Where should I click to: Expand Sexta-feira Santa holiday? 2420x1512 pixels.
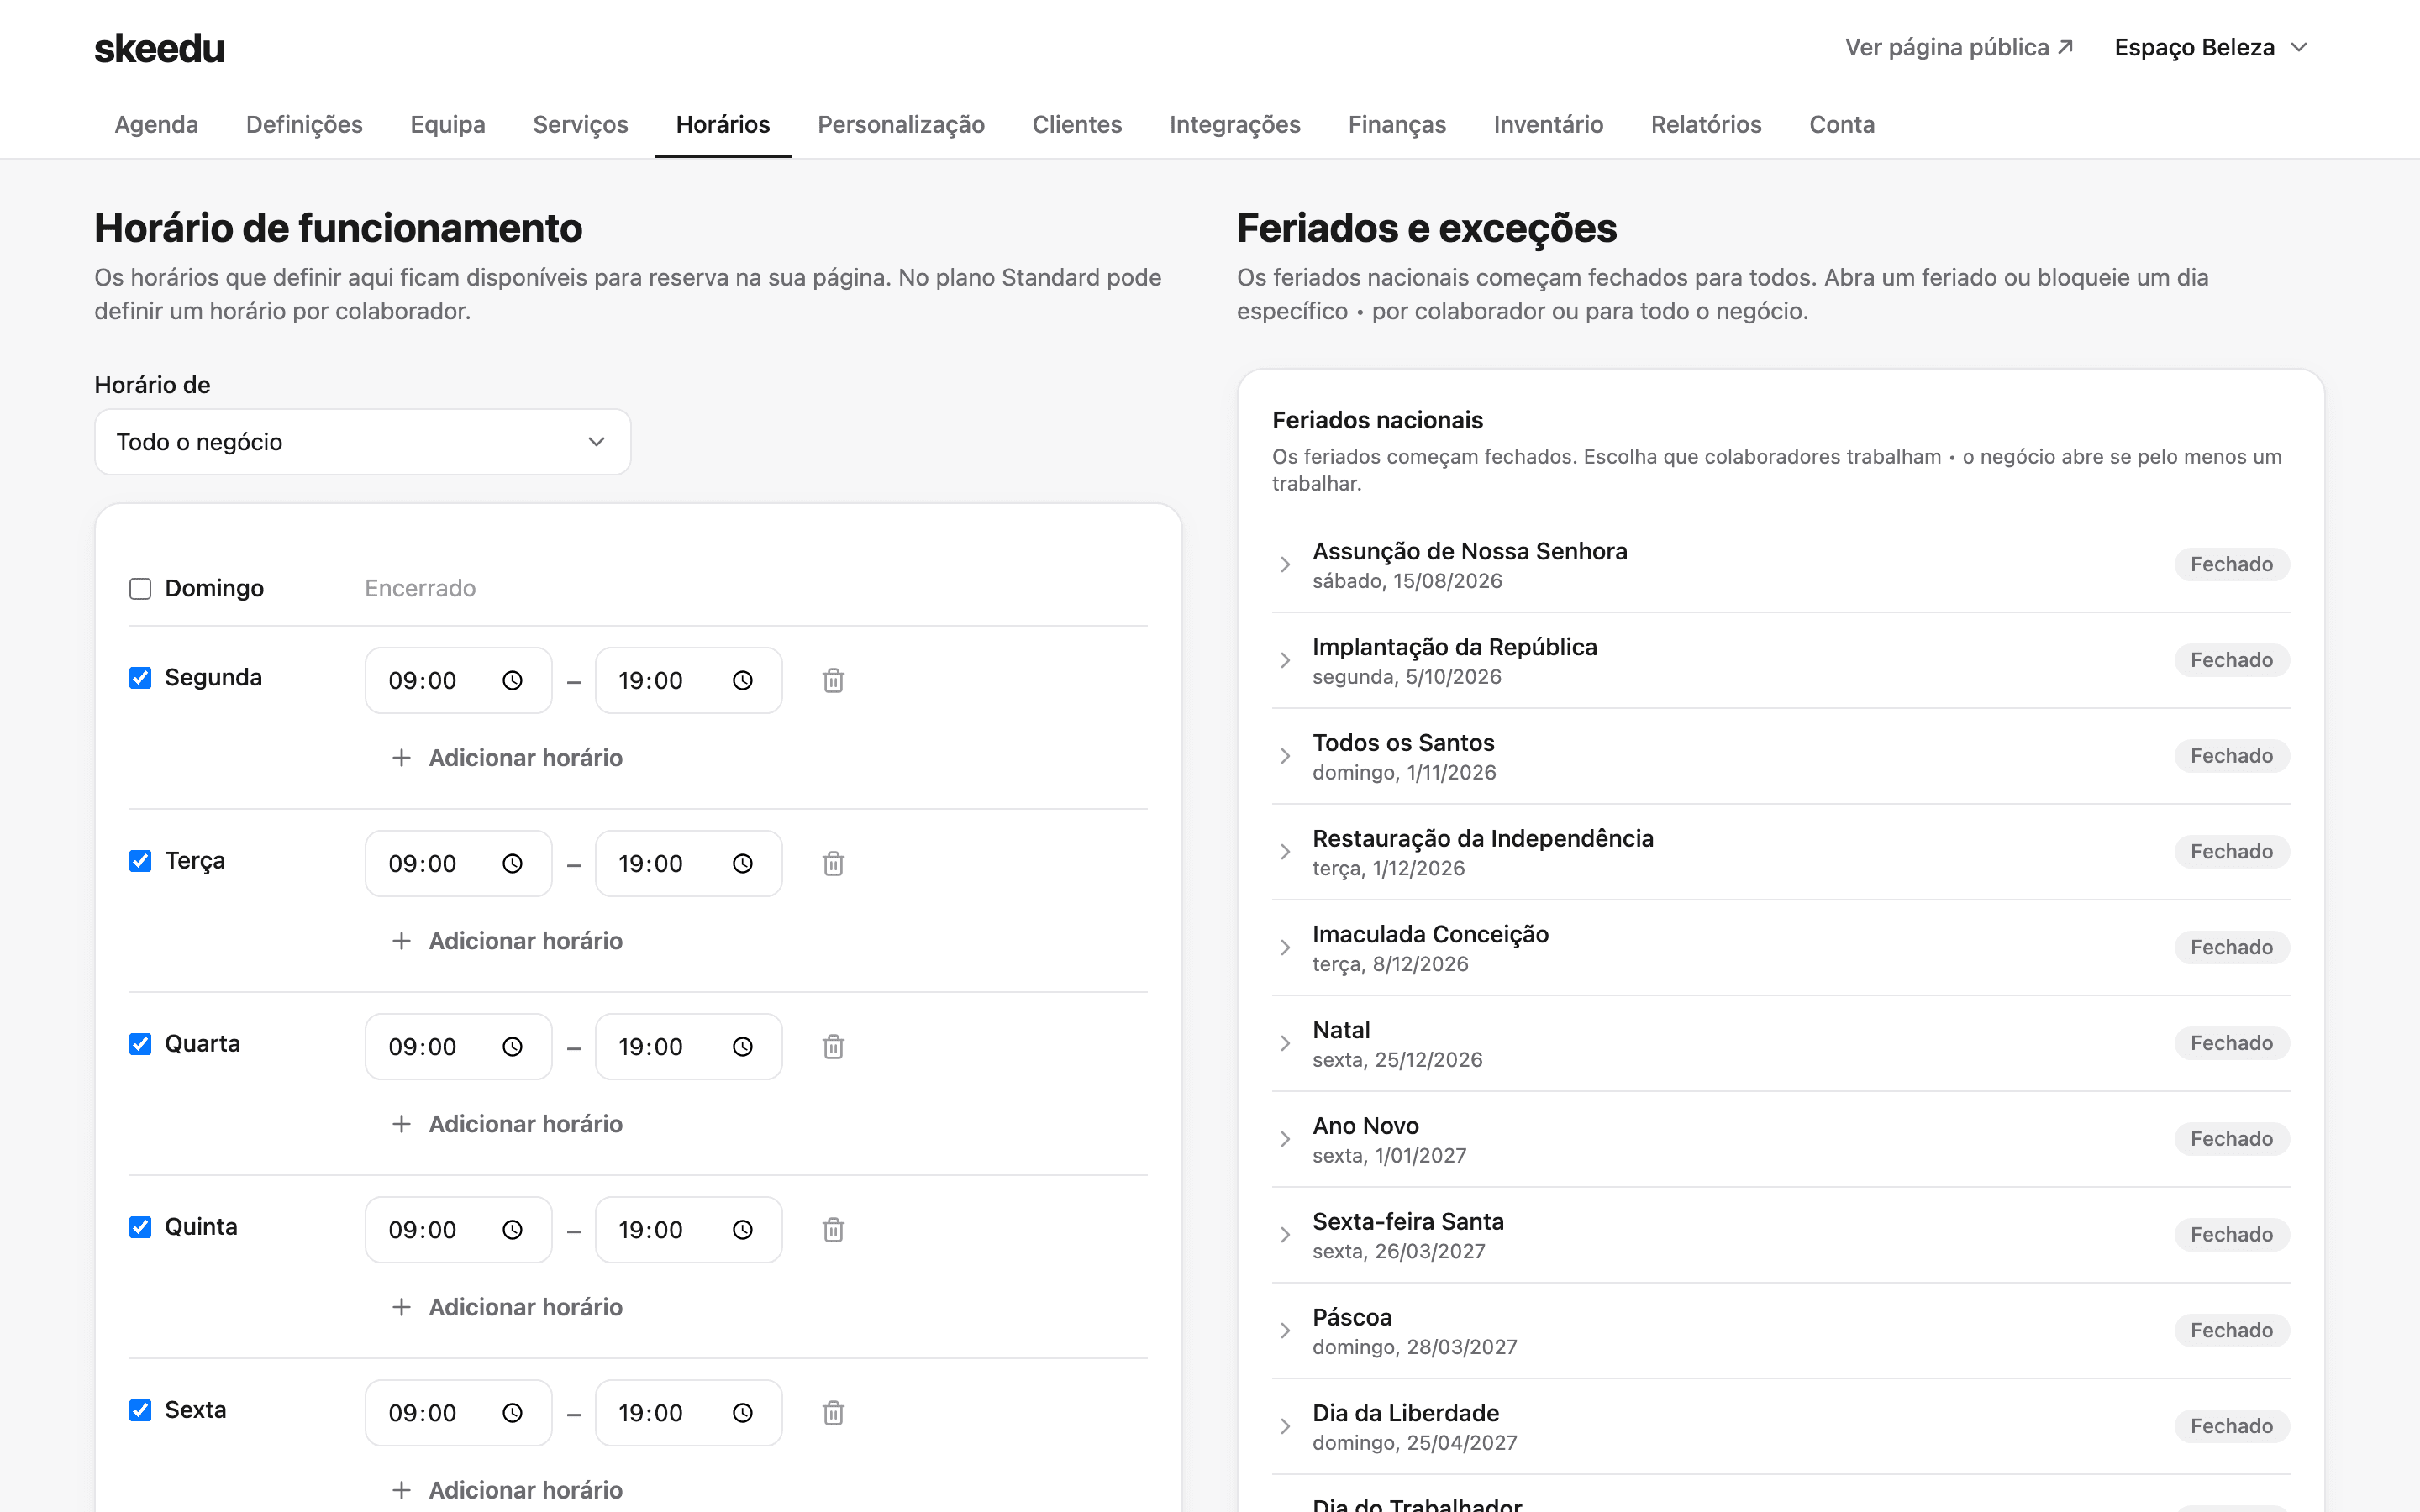pyautogui.click(x=1285, y=1234)
